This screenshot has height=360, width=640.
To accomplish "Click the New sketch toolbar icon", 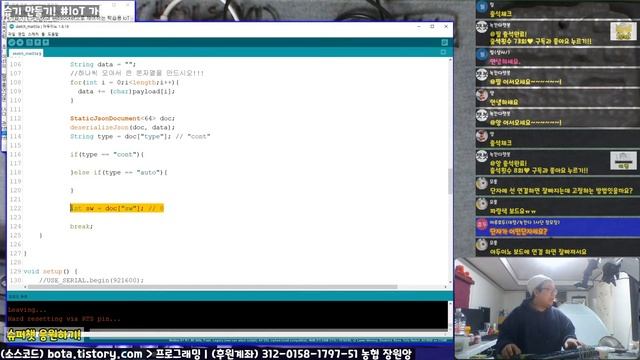I will pyautogui.click(x=29, y=42).
